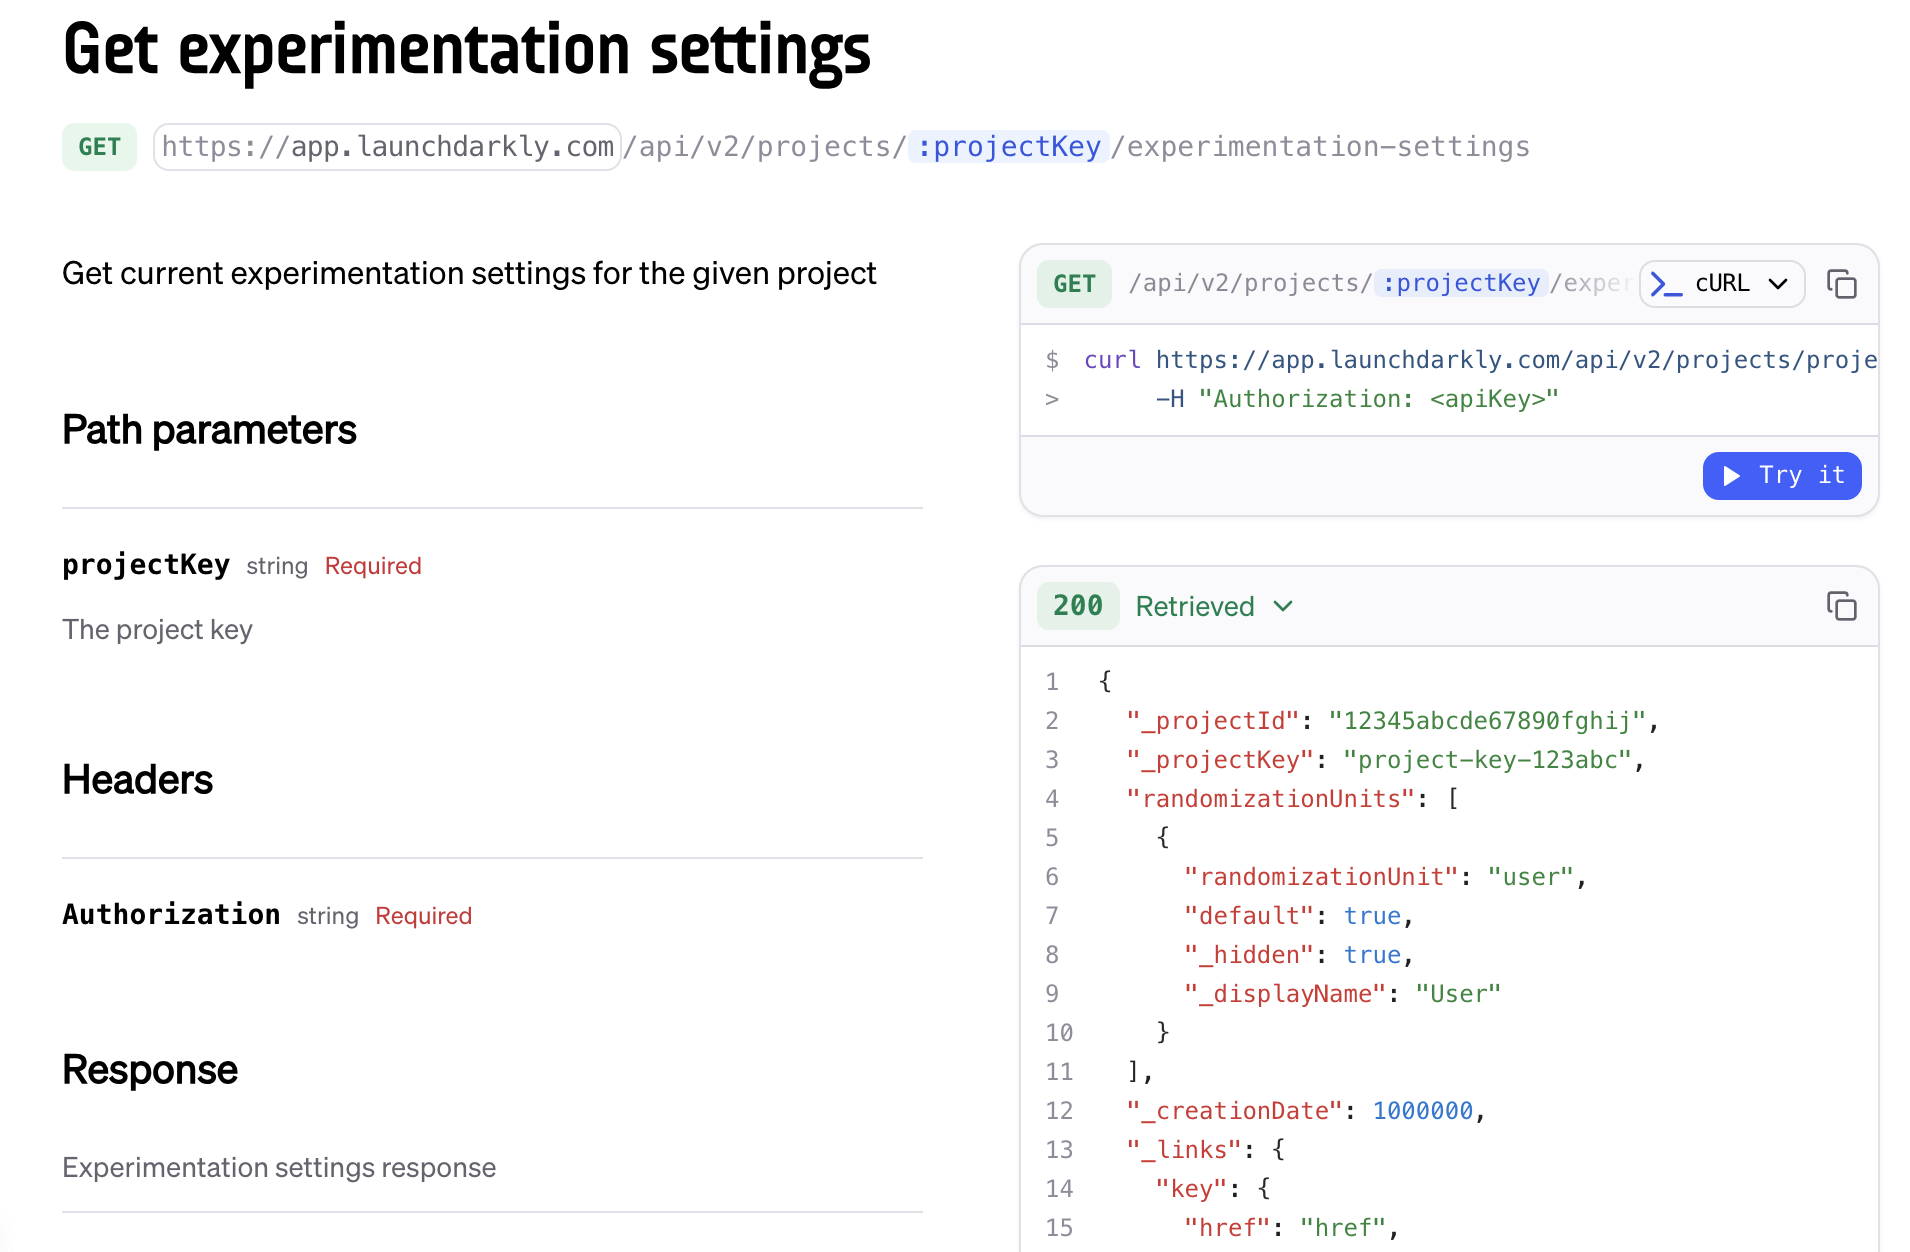
Task: Click the :projectKey path parameter in URL
Action: point(1008,147)
